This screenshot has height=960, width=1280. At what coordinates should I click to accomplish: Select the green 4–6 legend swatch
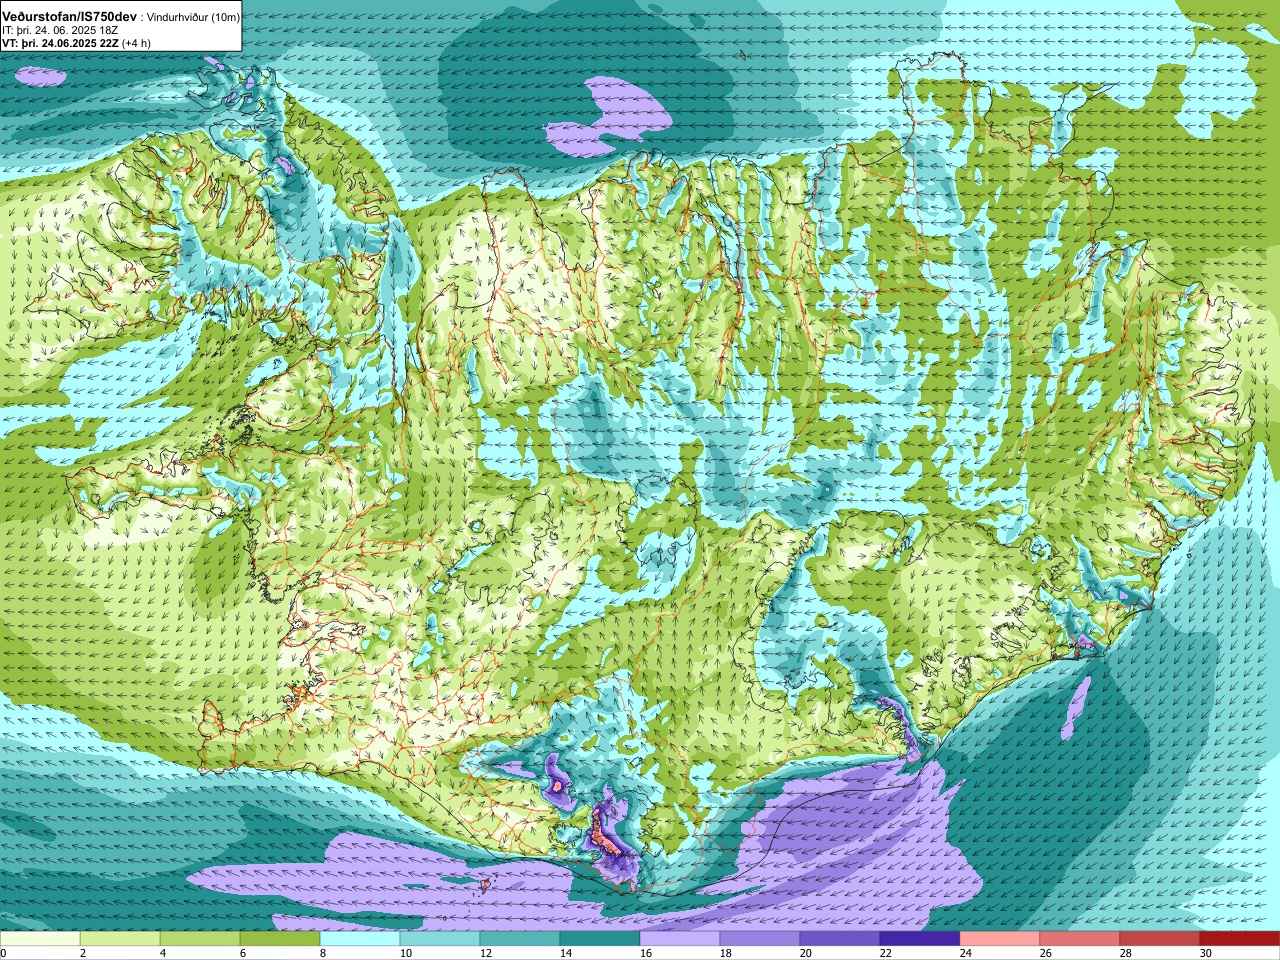click(x=200, y=939)
